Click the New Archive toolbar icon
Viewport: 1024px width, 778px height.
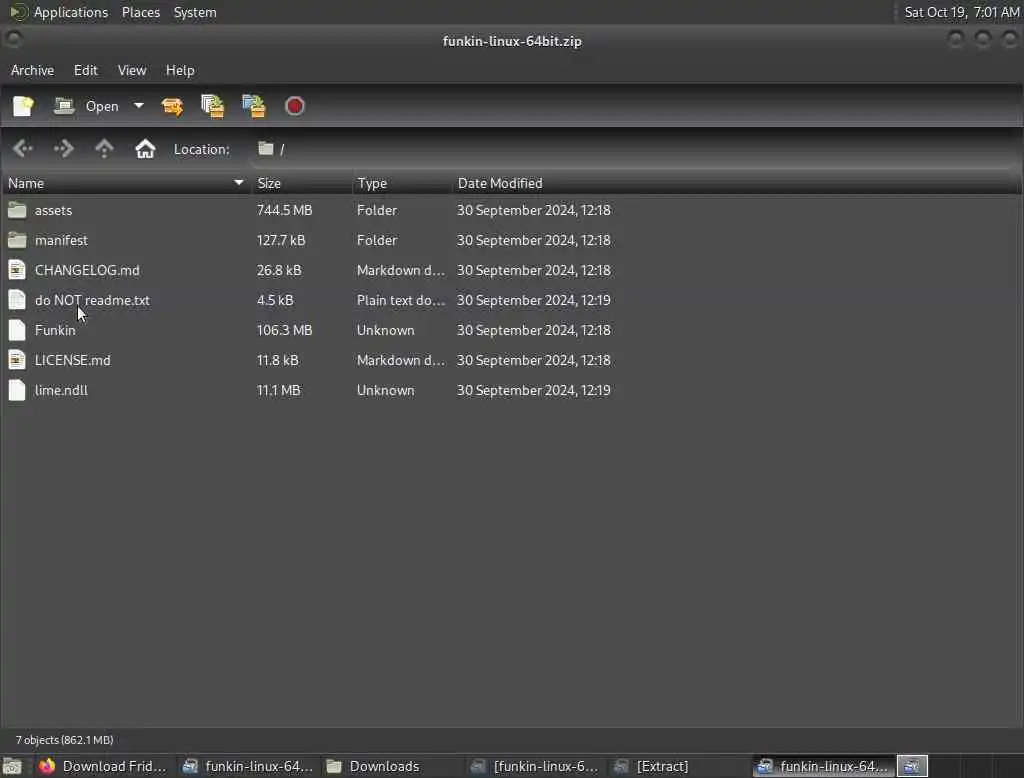click(23, 106)
